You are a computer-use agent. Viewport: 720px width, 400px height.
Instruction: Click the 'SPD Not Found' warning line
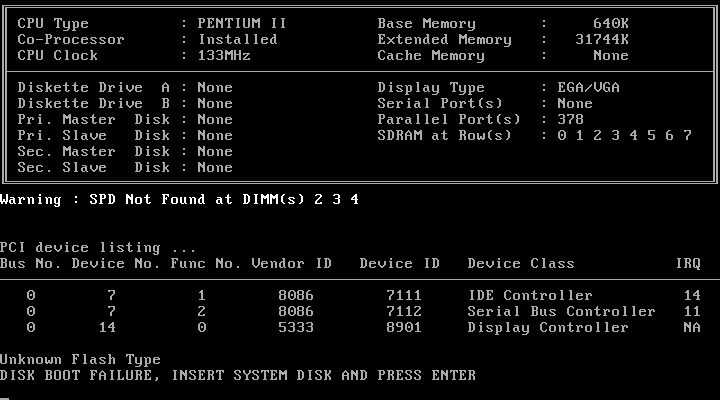179,199
